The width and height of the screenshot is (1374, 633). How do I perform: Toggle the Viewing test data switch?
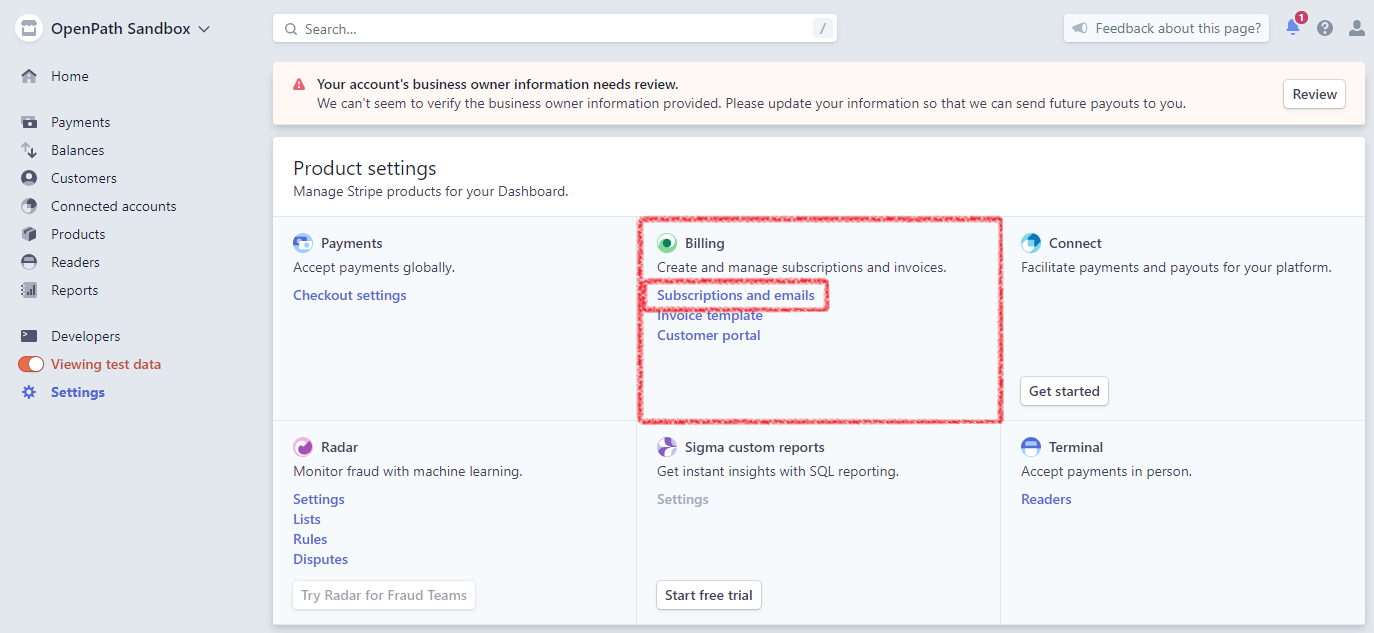click(31, 364)
